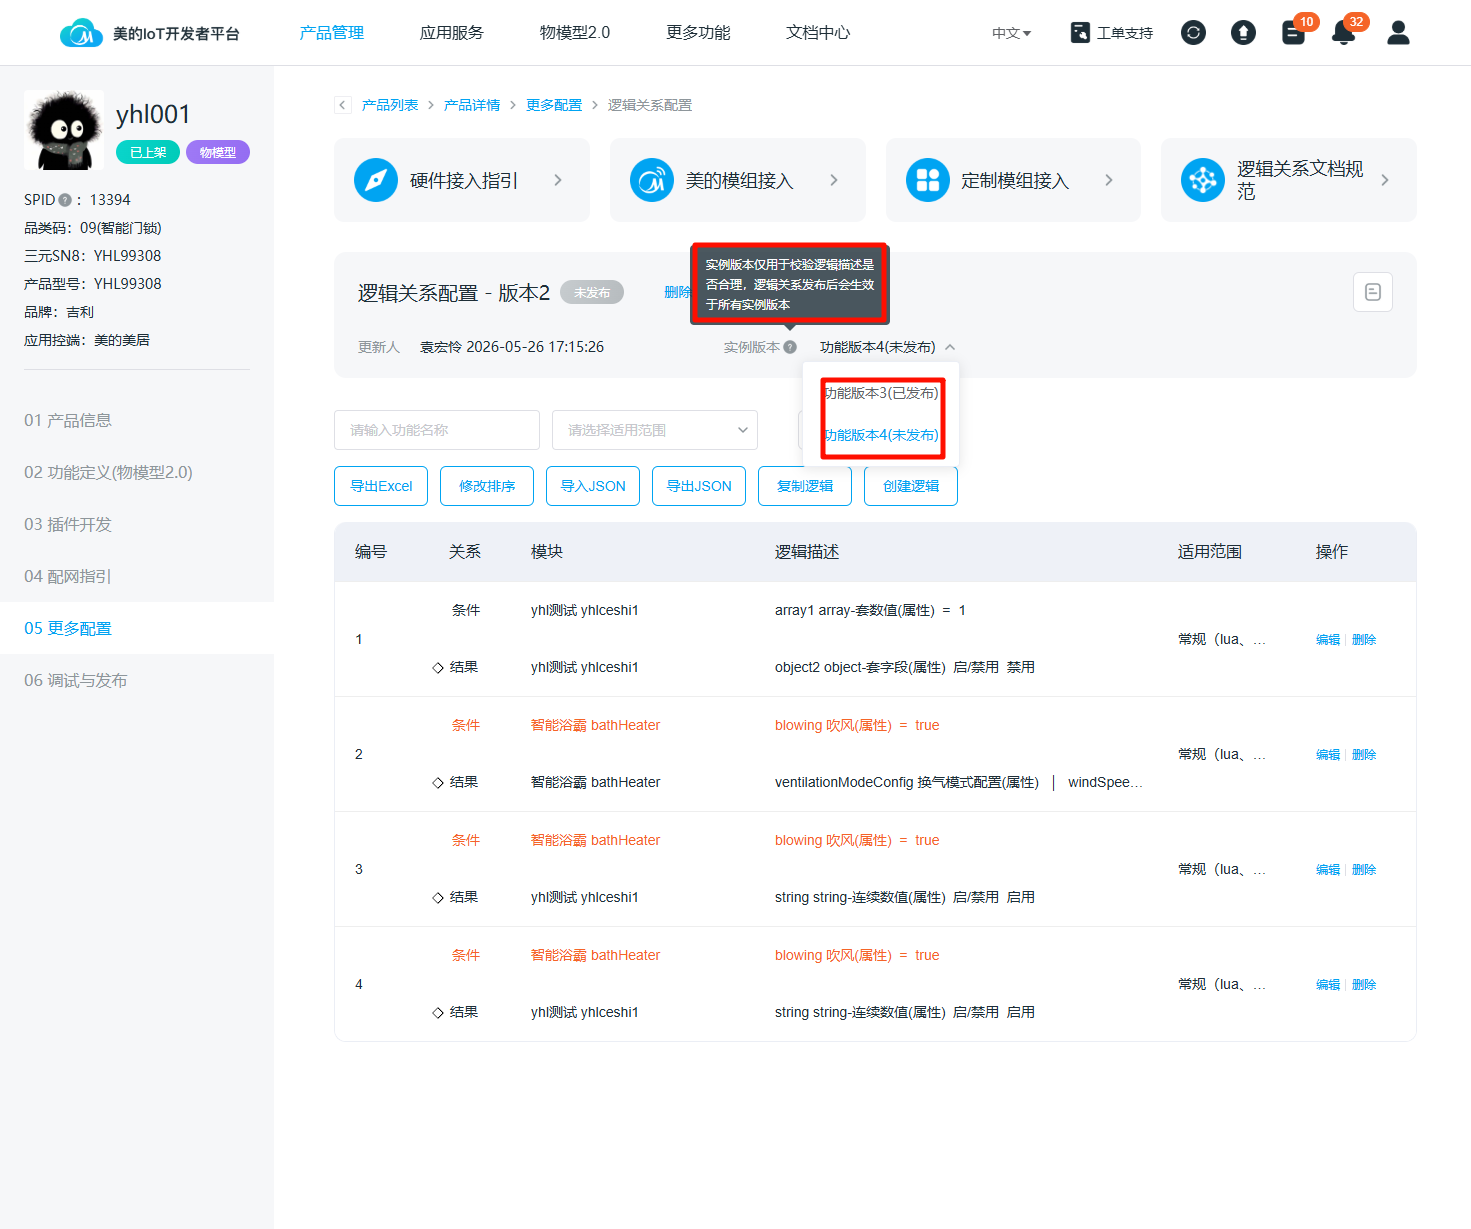Image resolution: width=1471 pixels, height=1229 pixels.
Task: Click the 未发布 status tag
Action: pos(592,292)
